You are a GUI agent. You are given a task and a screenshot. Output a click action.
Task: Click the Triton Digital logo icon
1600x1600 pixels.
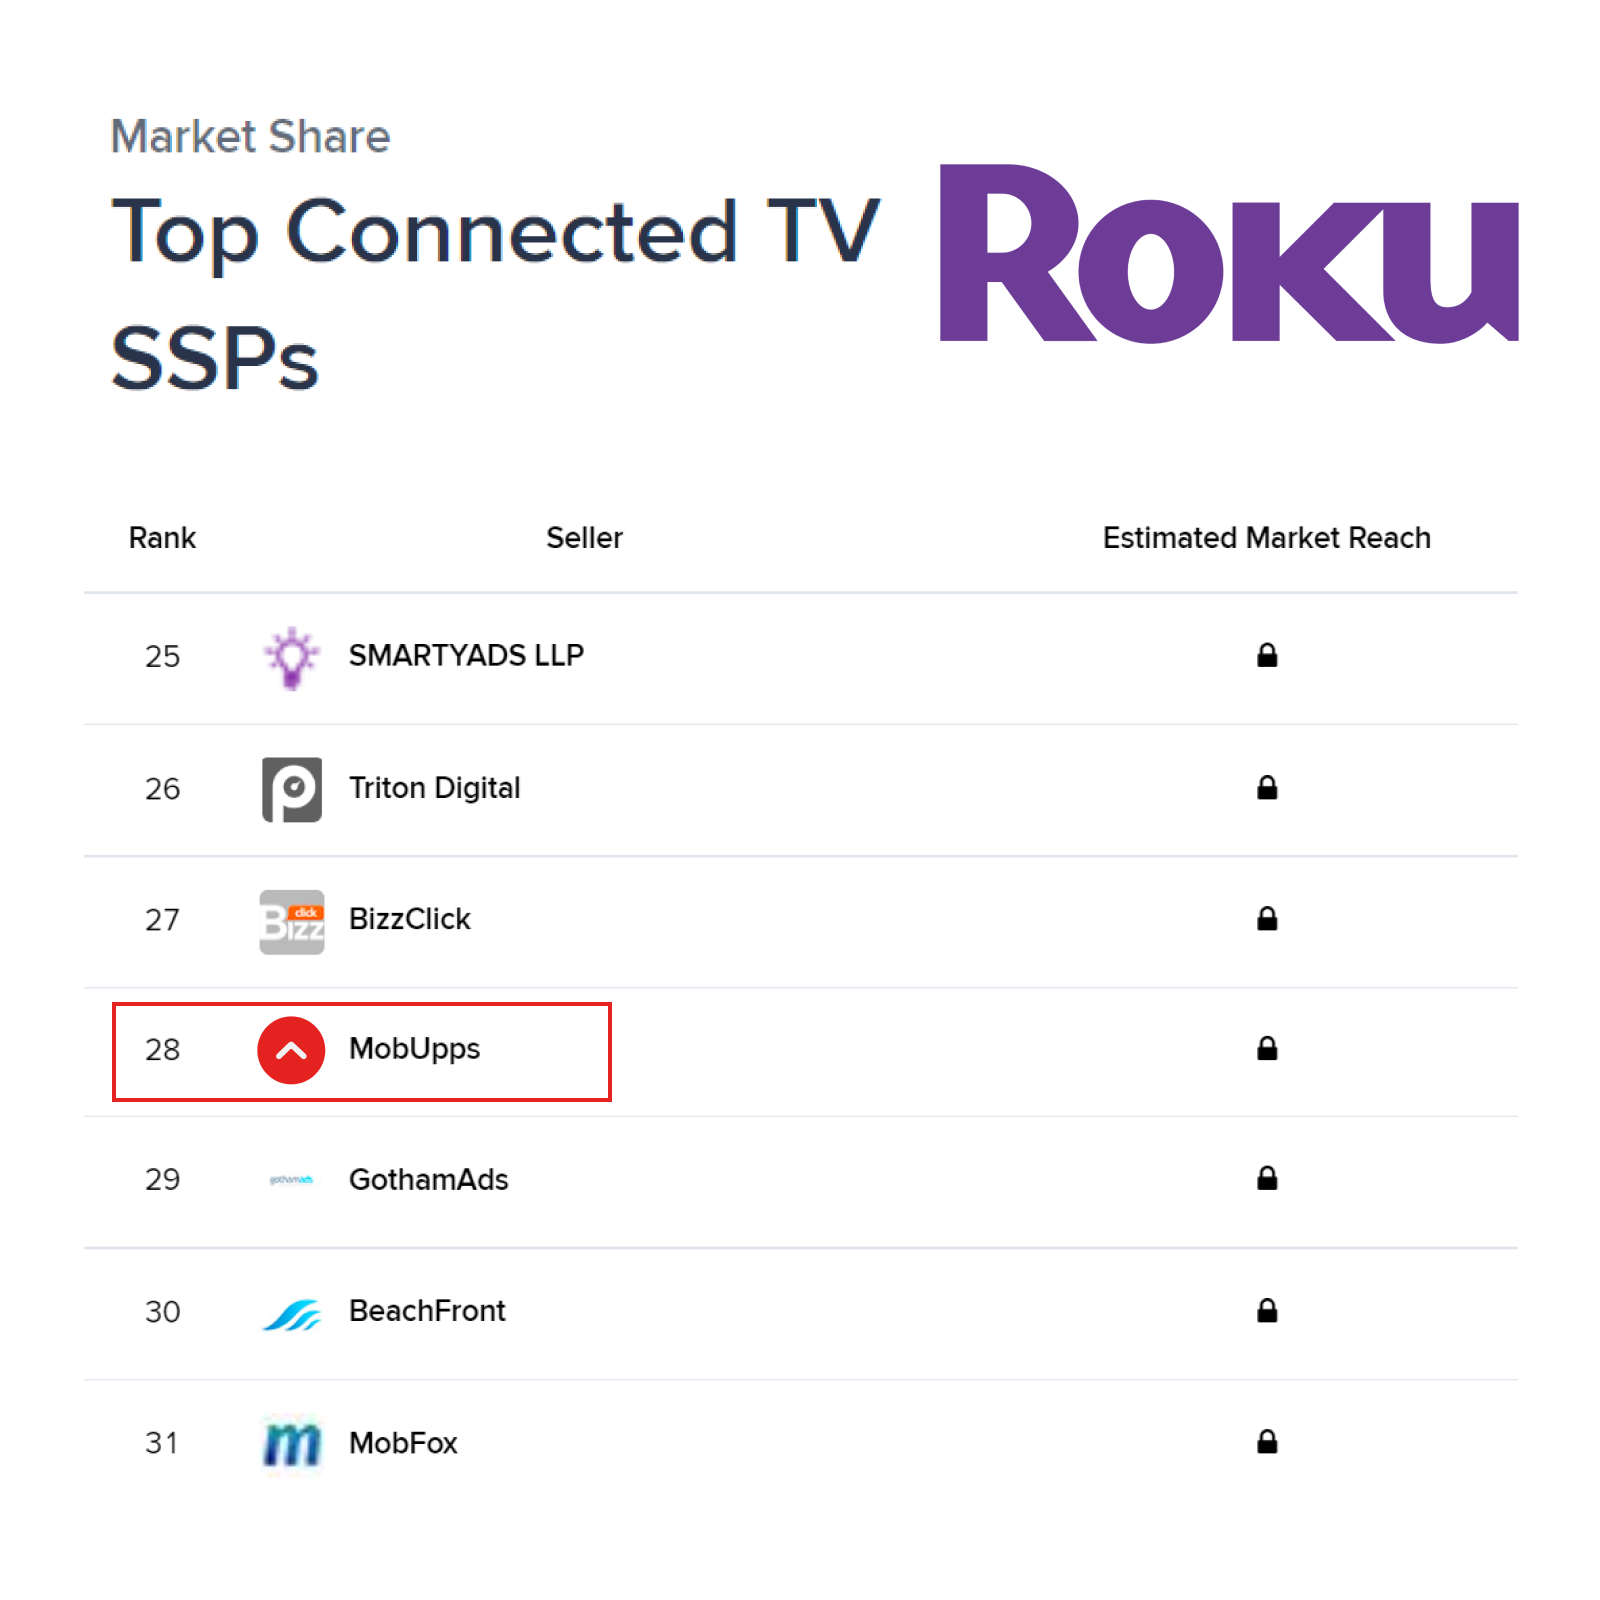coord(292,789)
